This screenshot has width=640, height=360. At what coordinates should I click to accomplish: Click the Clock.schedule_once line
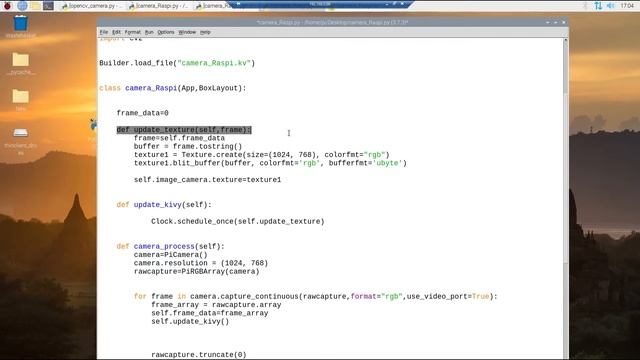click(238, 221)
